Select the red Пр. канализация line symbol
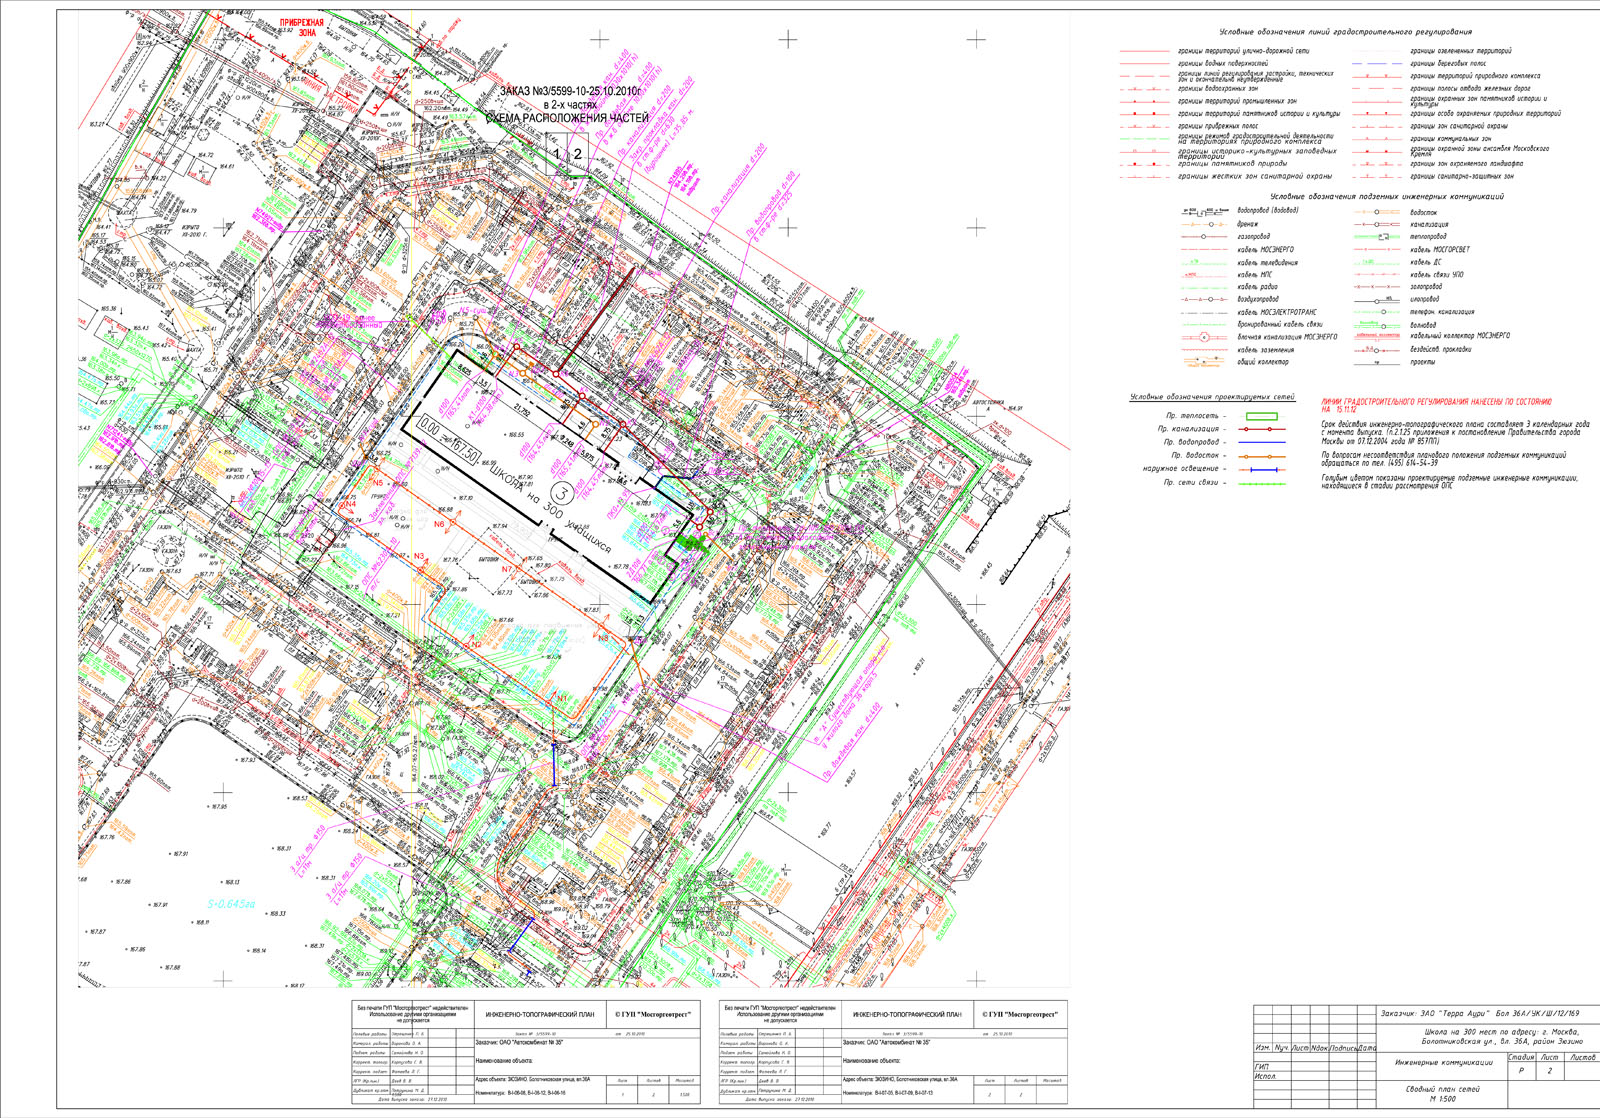 [x=1261, y=428]
